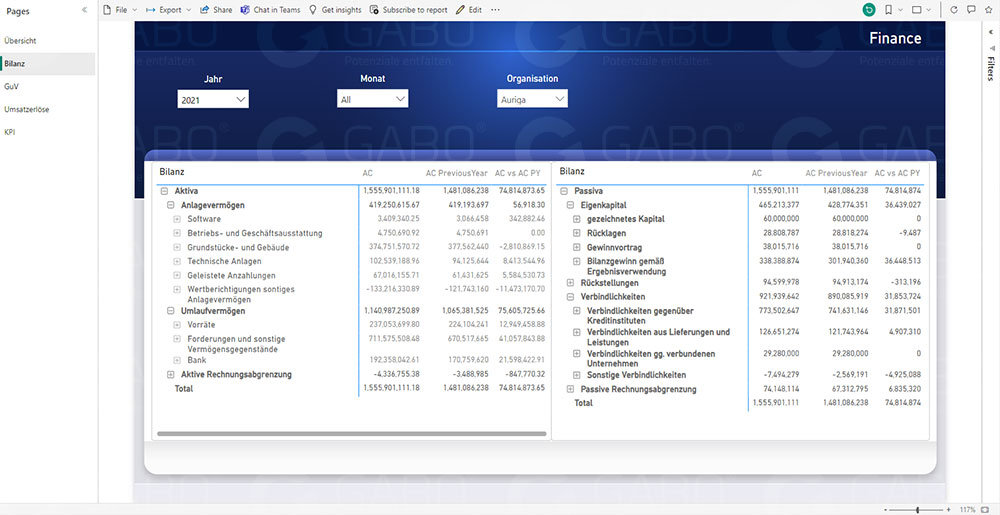Open the Jahr dropdown showing 2021

tap(213, 99)
